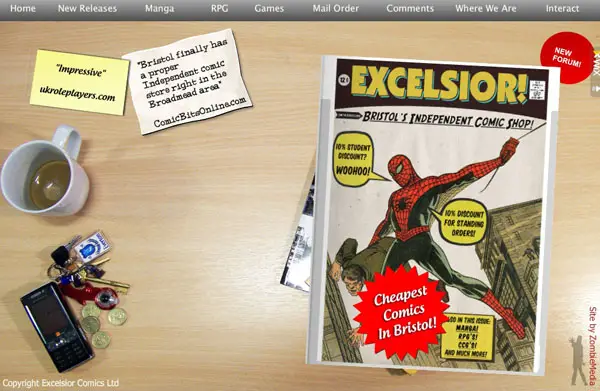The height and width of the screenshot is (391, 600).
Task: Click the ZombieMedia zombie silhouette logo
Action: point(578,360)
